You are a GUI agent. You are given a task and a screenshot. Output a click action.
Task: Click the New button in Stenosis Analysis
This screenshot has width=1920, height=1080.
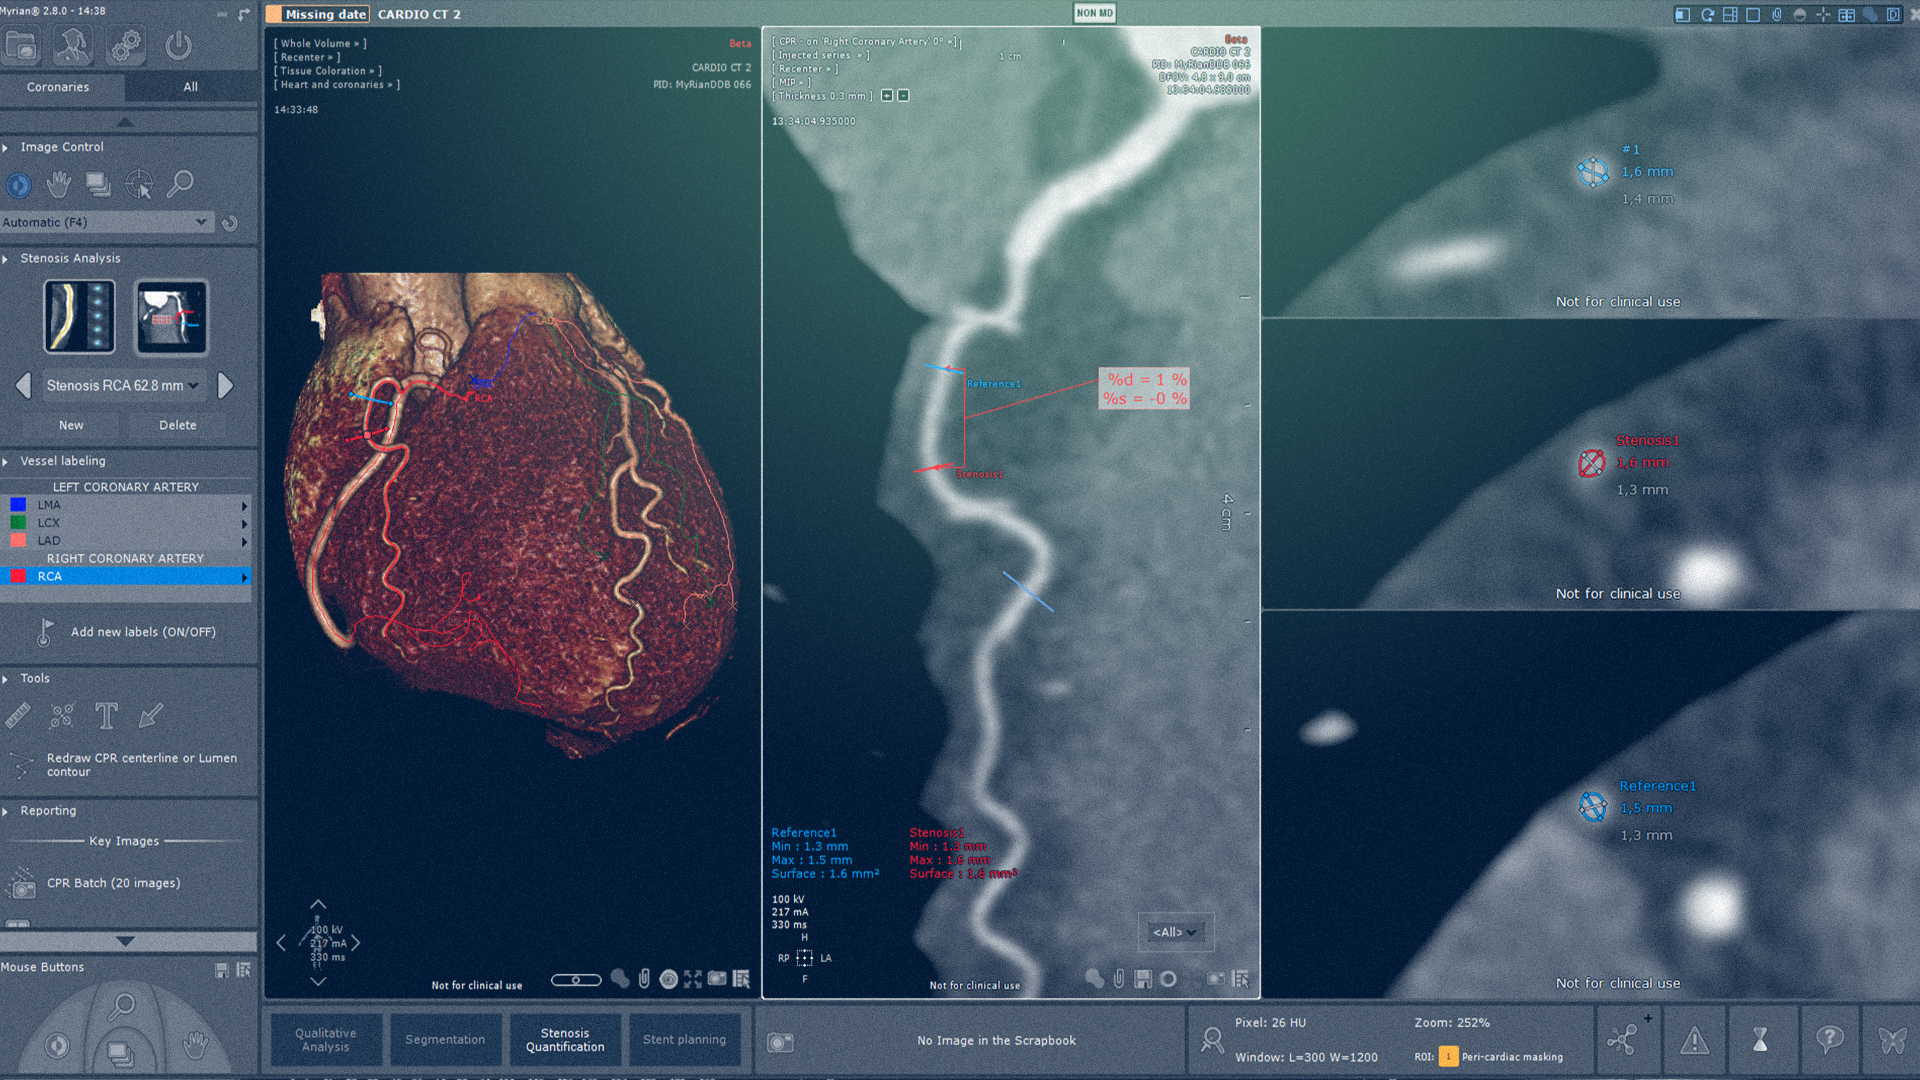pos(71,424)
